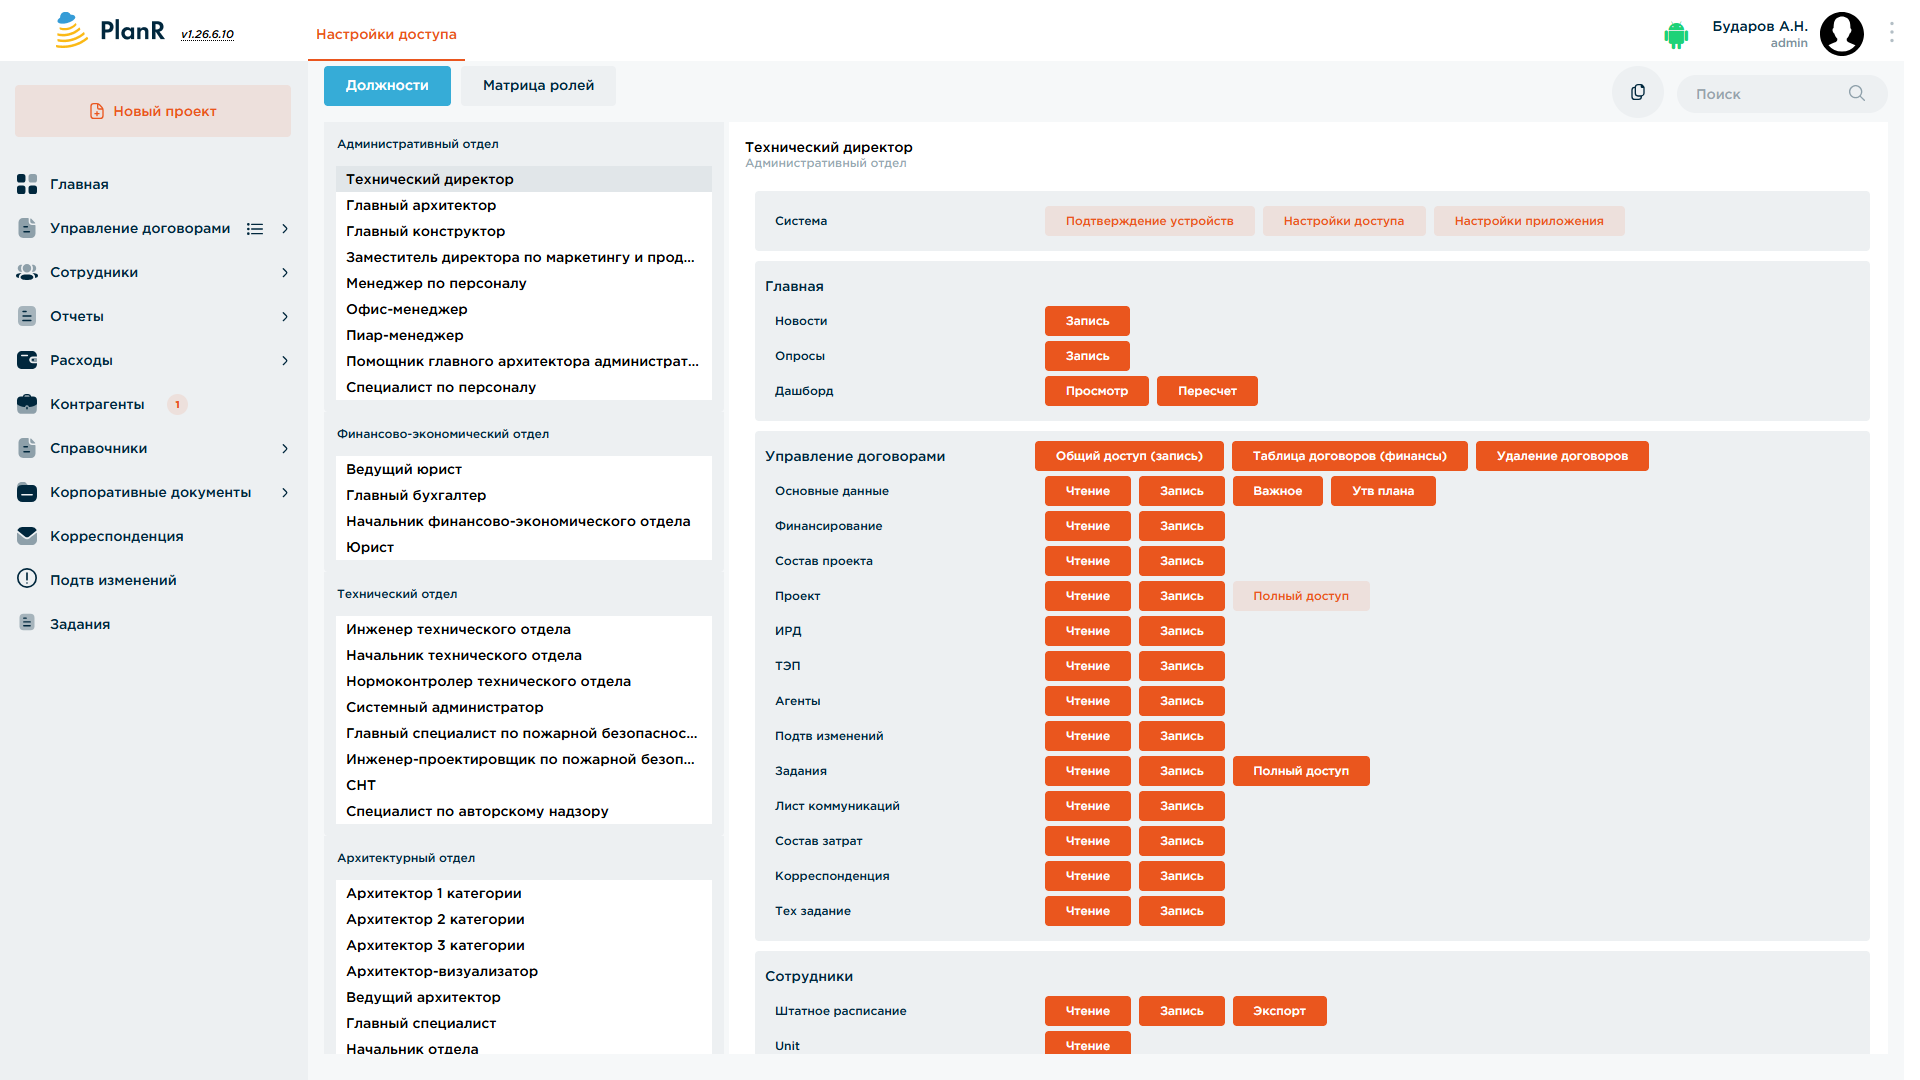Select the Должности tab

pyautogui.click(x=387, y=86)
